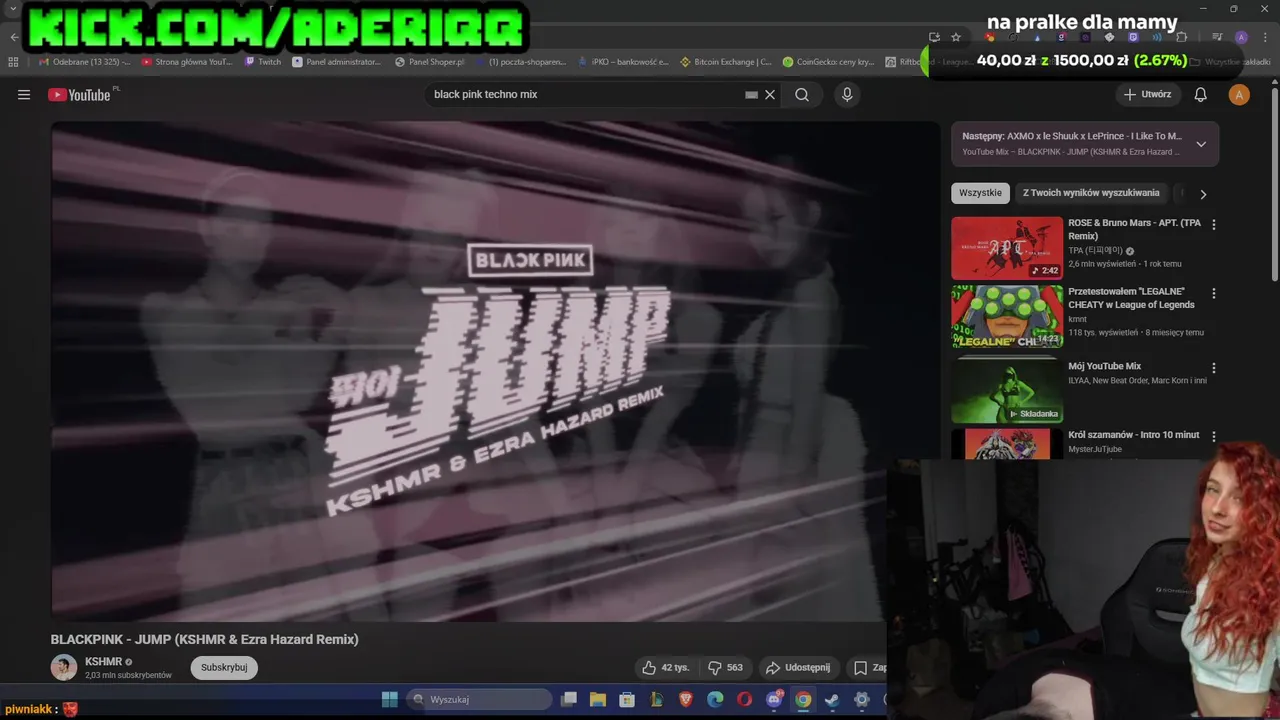Launch Brave browser from the taskbar
Viewport: 1280px width, 720px height.
(686, 699)
